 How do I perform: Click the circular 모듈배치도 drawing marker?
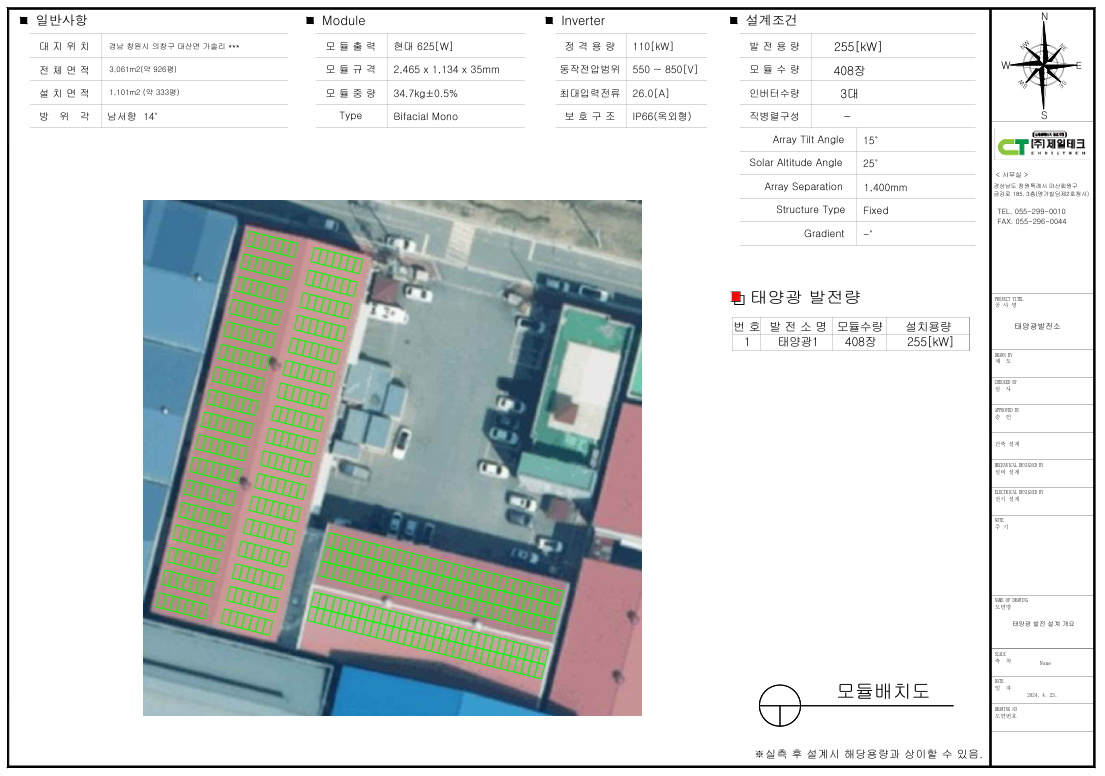pos(780,705)
